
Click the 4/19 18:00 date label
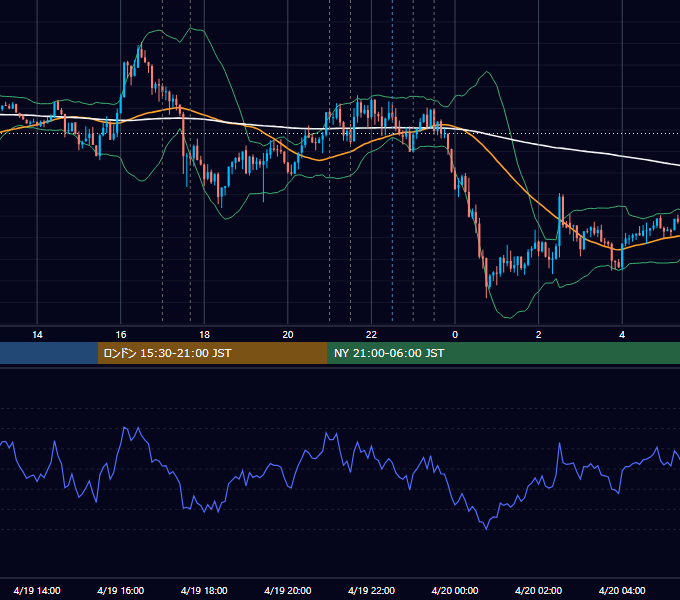pos(204,590)
